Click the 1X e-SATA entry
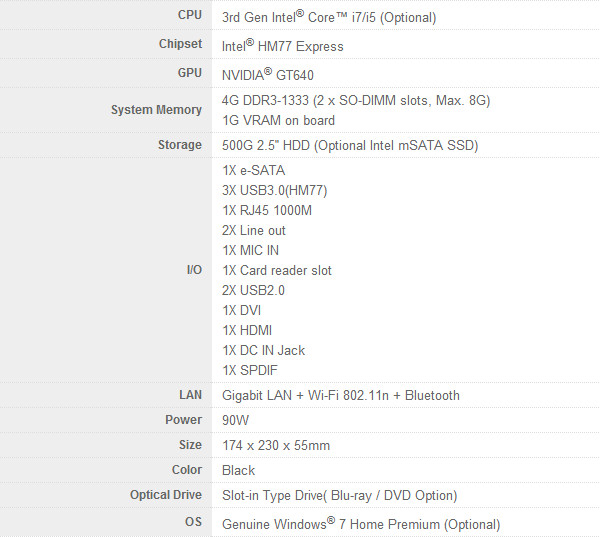Image resolution: width=600 pixels, height=537 pixels. [x=253, y=170]
